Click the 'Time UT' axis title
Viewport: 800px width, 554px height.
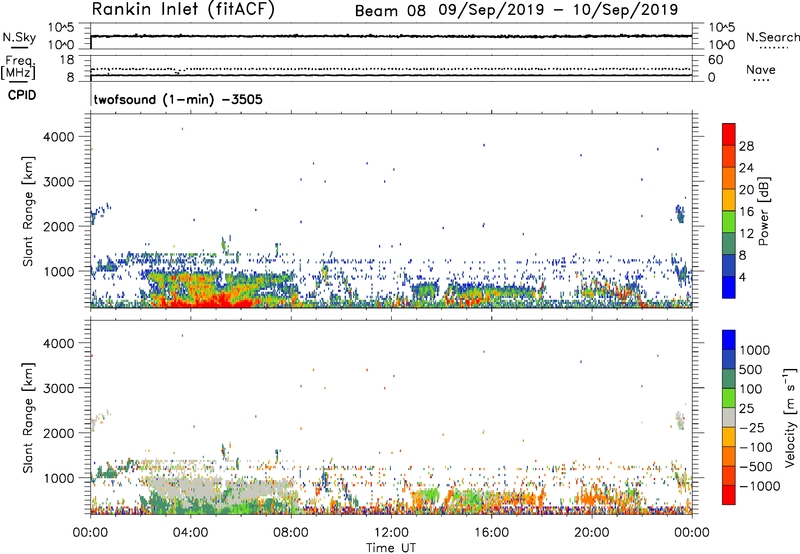tap(391, 548)
